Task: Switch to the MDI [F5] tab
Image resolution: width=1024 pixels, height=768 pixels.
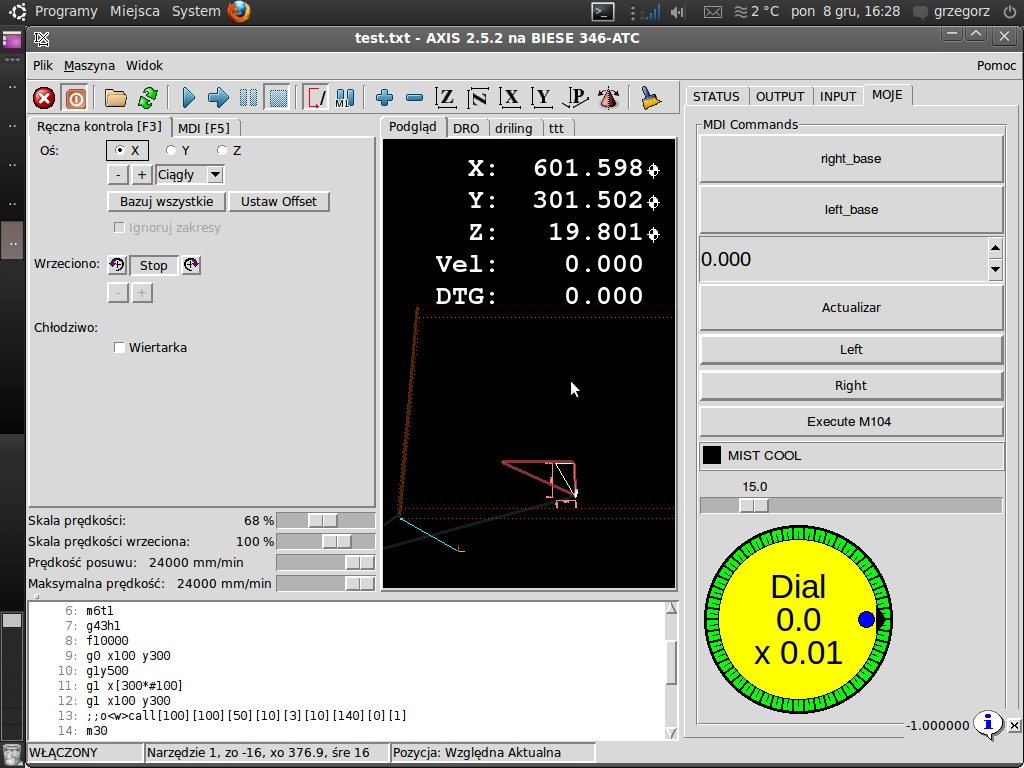Action: tap(204, 128)
